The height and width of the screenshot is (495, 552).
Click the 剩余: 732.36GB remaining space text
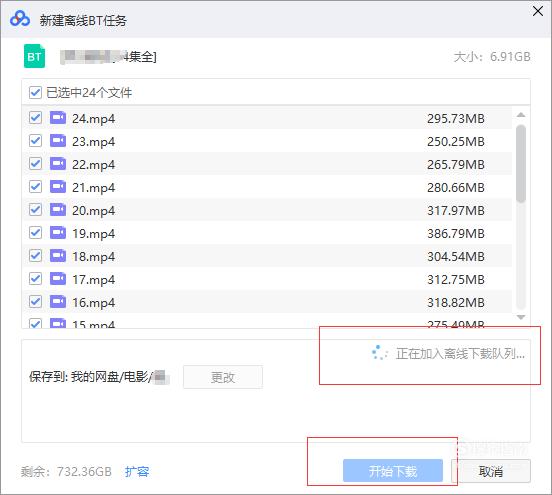[66, 471]
